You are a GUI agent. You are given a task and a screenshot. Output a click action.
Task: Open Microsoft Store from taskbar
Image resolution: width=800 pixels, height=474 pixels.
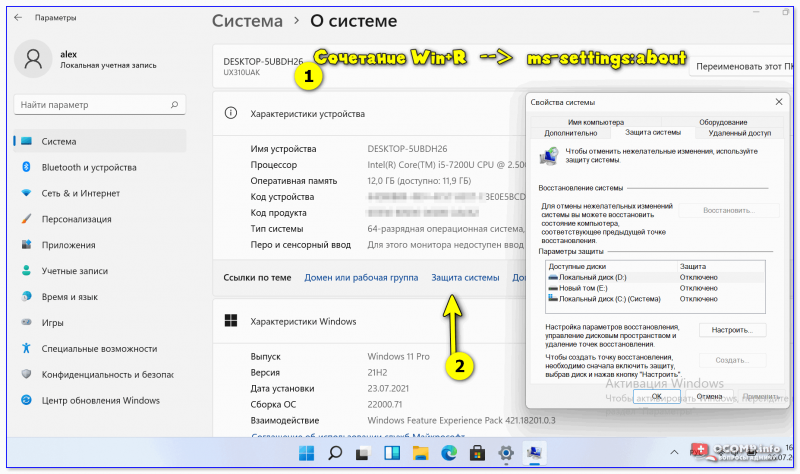[x=478, y=453]
